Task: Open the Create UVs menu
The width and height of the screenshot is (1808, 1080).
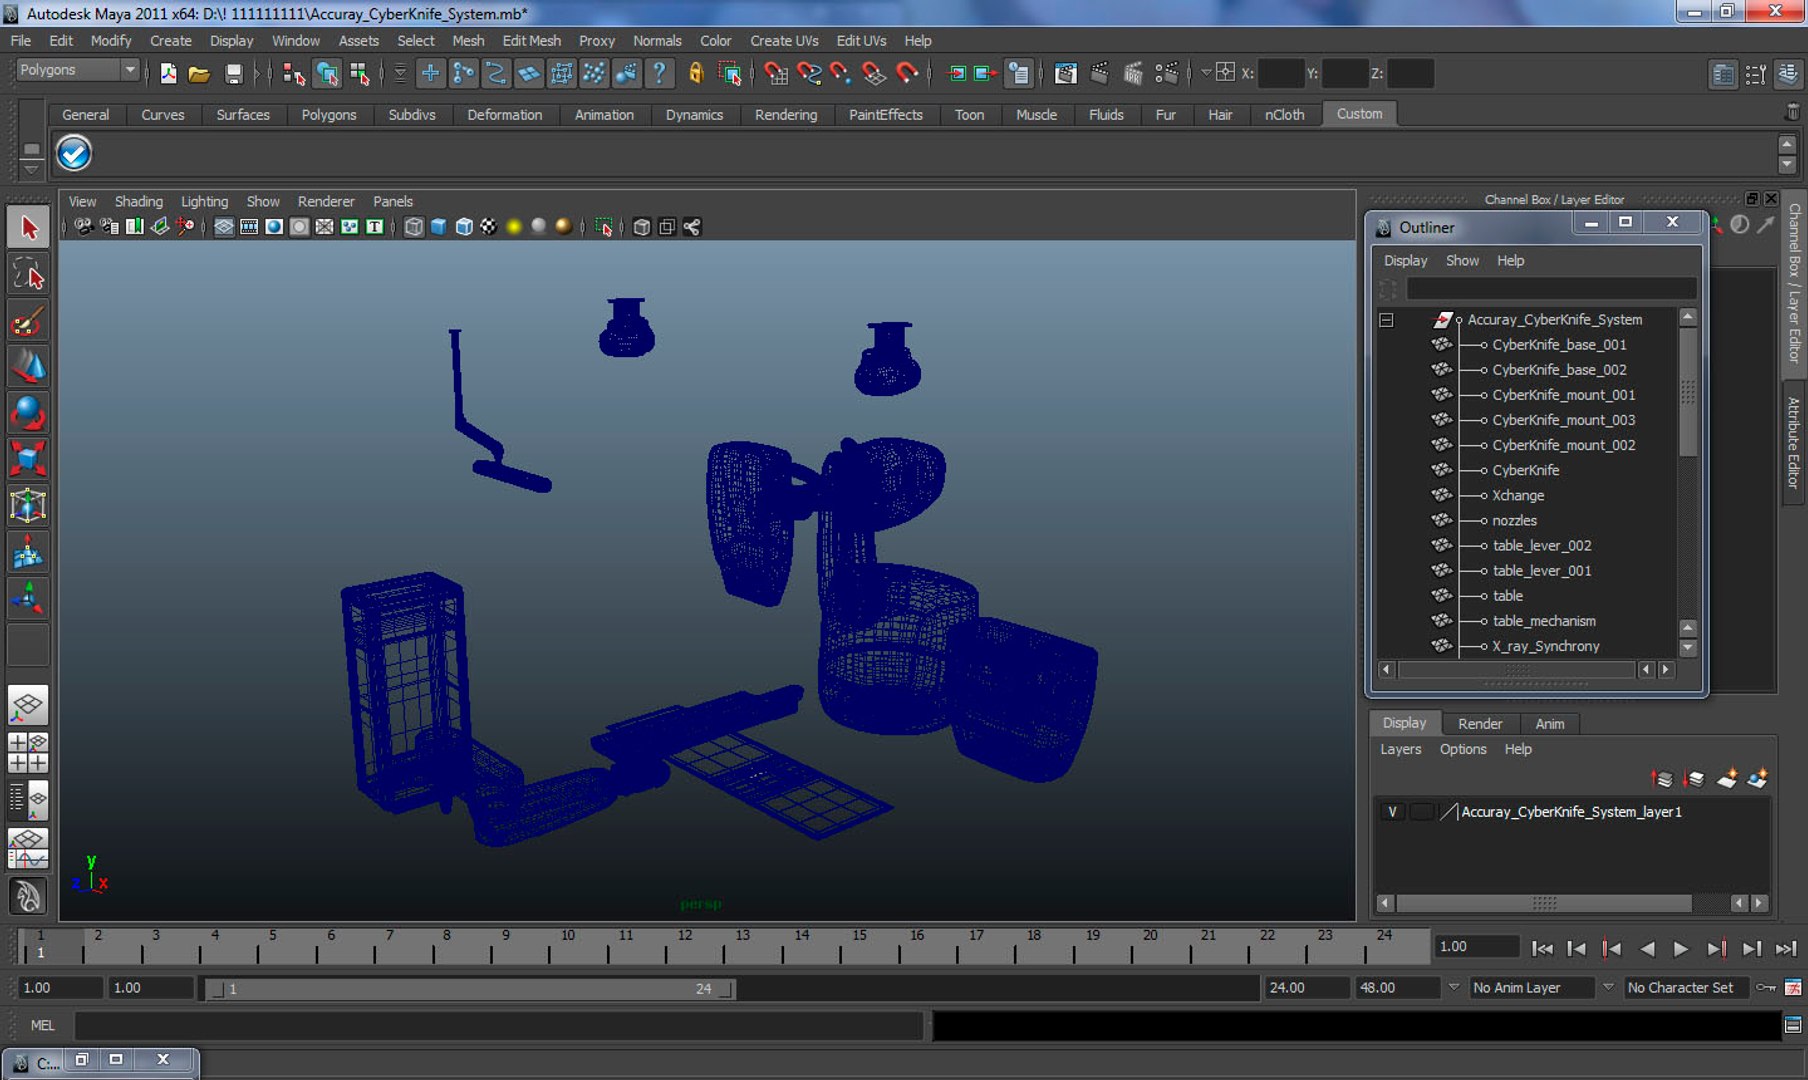Action: click(x=784, y=41)
